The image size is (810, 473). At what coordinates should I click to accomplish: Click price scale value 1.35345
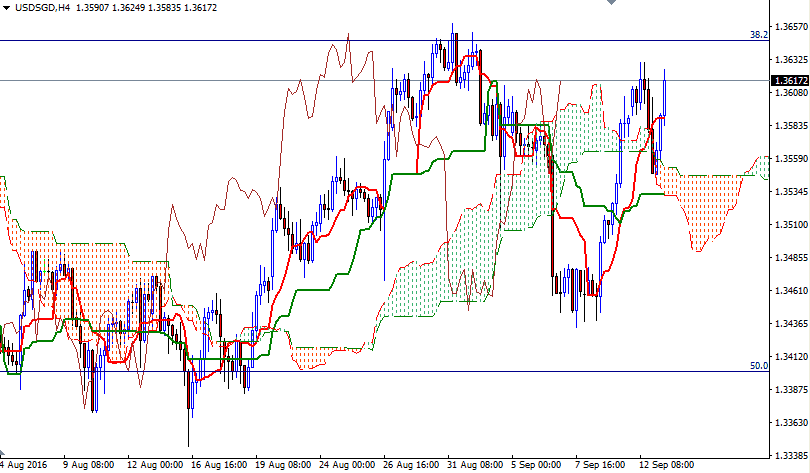click(x=791, y=192)
